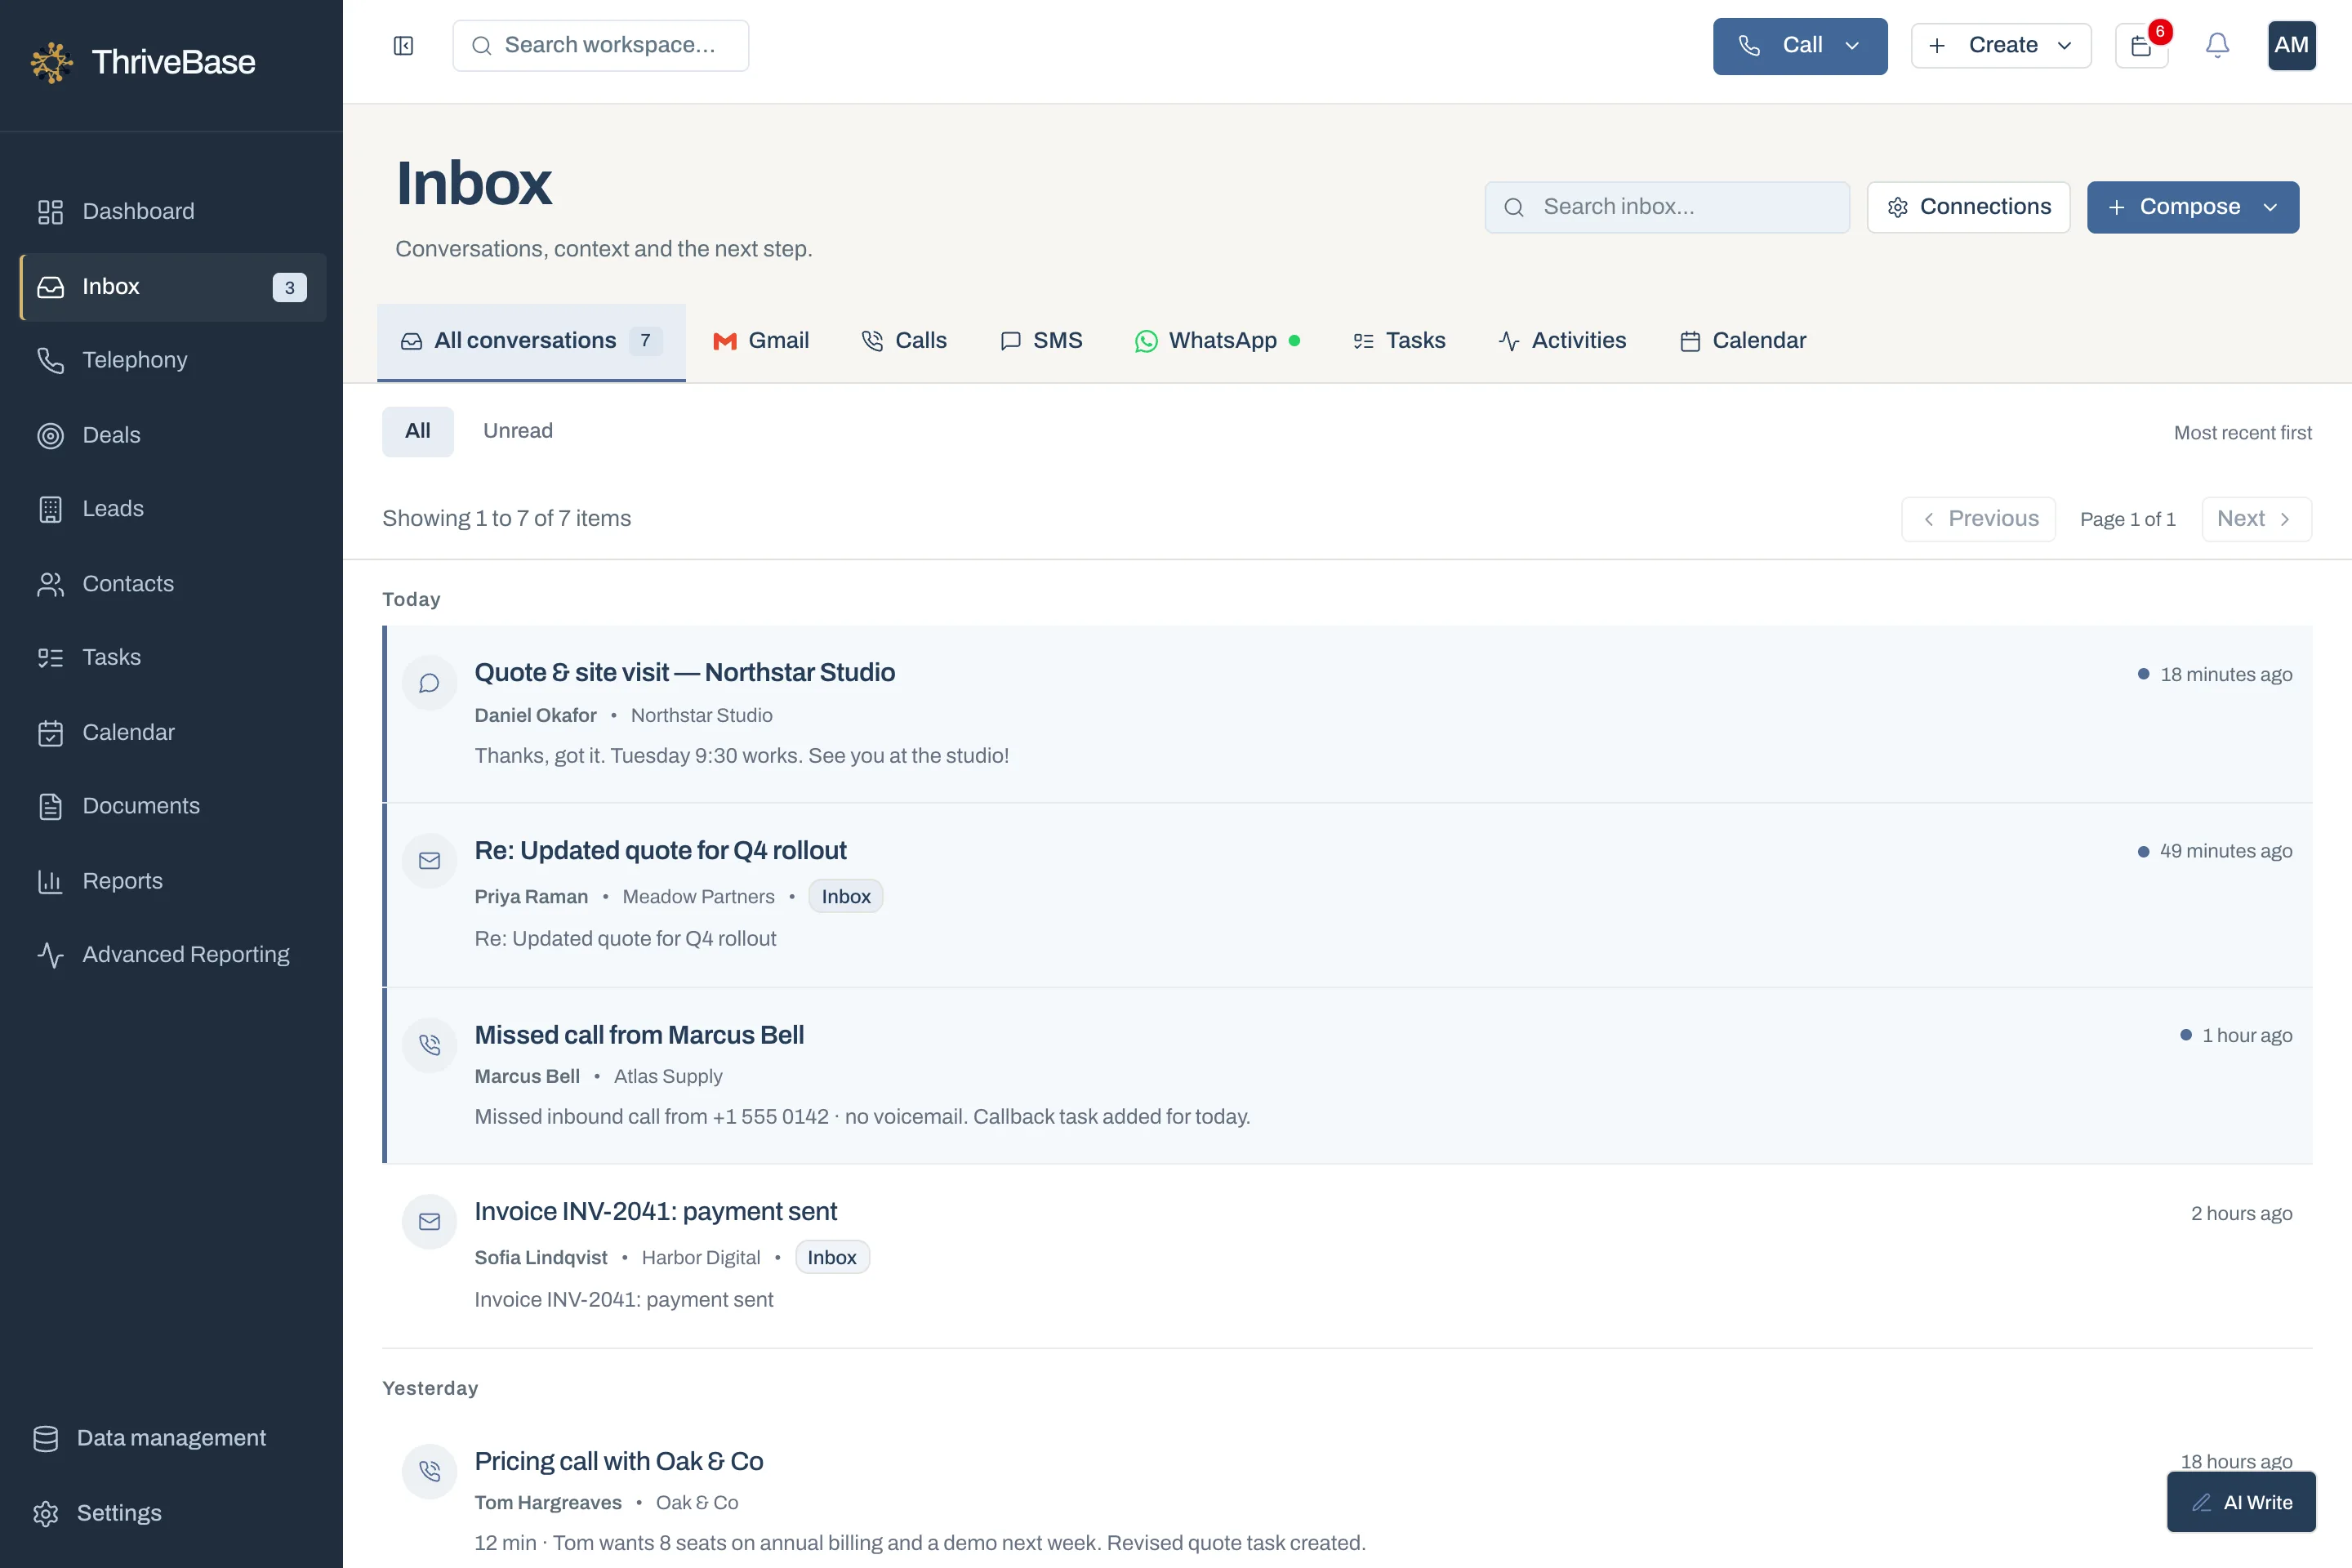Switch to the WhatsApp tab
Viewport: 2352px width, 1568px height.
1218,341
